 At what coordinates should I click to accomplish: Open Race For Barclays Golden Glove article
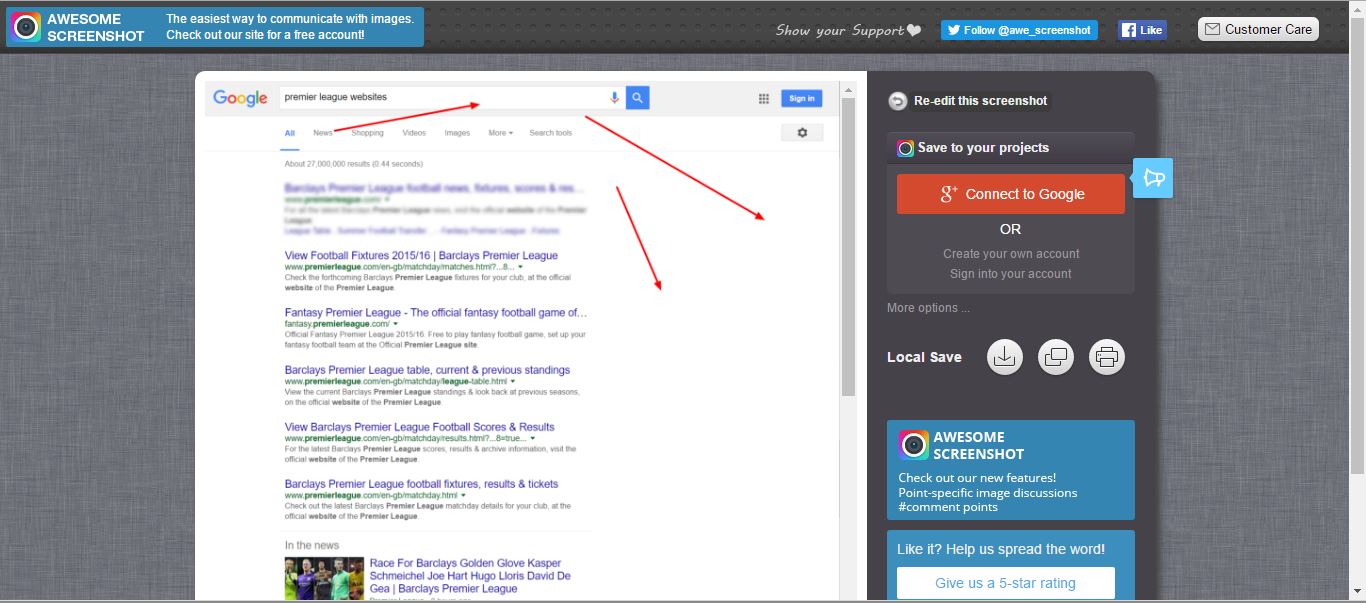point(470,576)
